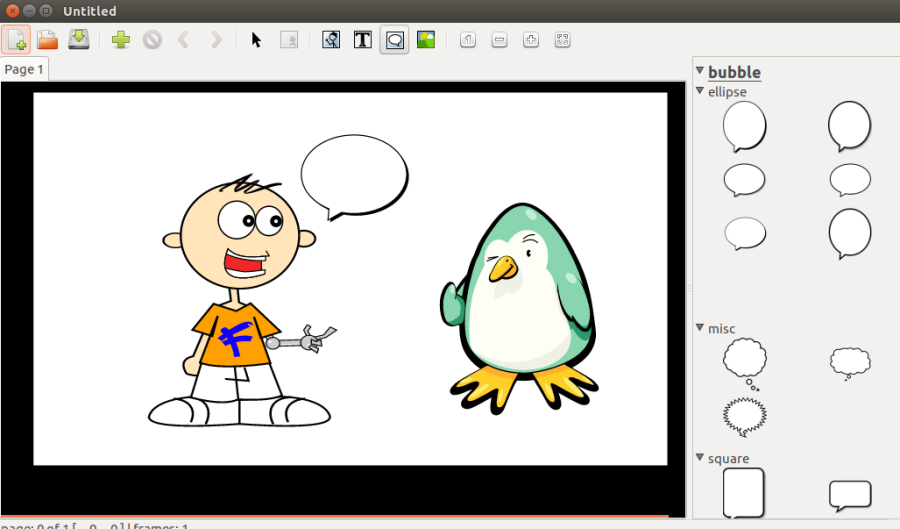Choose the spiky shout bubble
This screenshot has height=529, width=900.
[744, 416]
